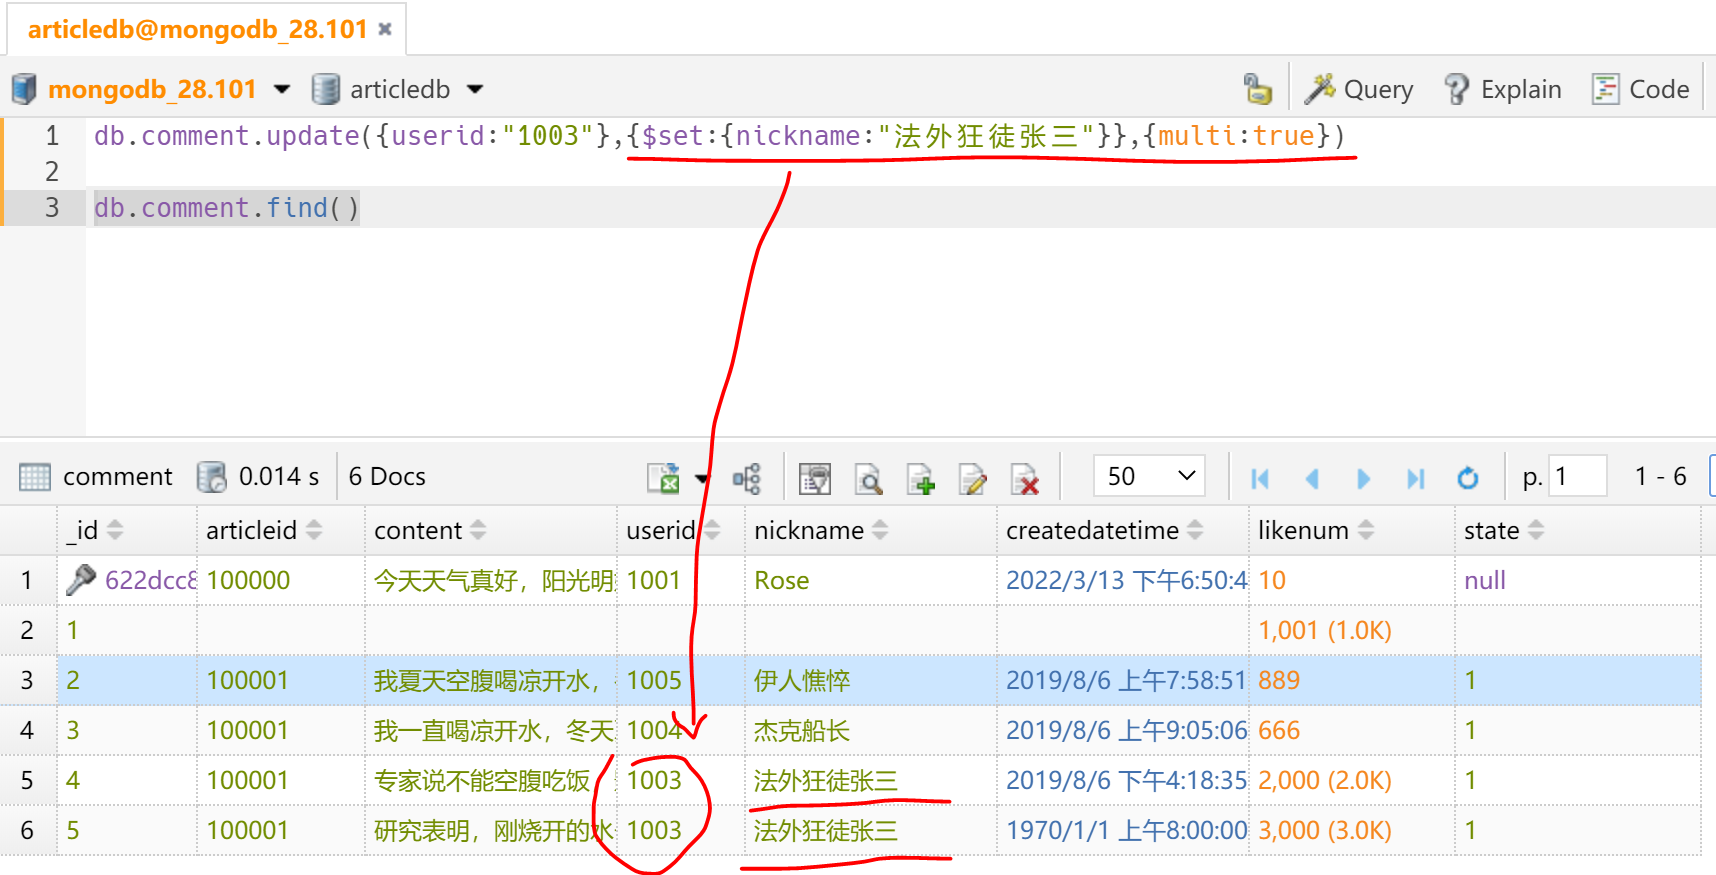Close the articledb@mongodb_28.101 tab
This screenshot has width=1716, height=875.
(x=385, y=29)
